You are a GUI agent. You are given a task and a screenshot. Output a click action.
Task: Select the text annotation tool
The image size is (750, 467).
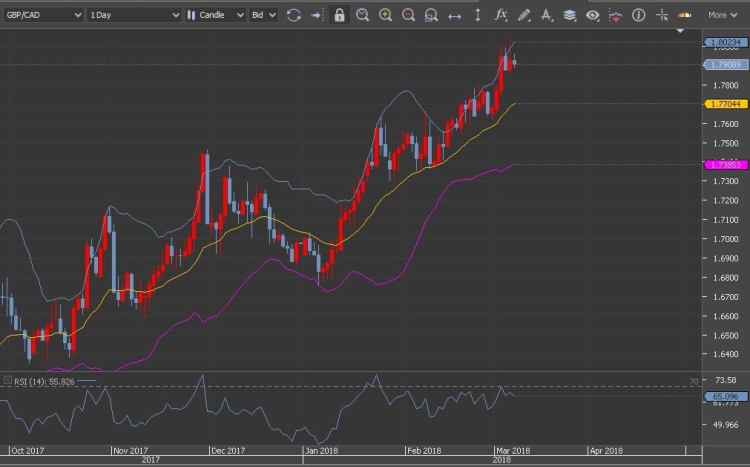coord(546,15)
